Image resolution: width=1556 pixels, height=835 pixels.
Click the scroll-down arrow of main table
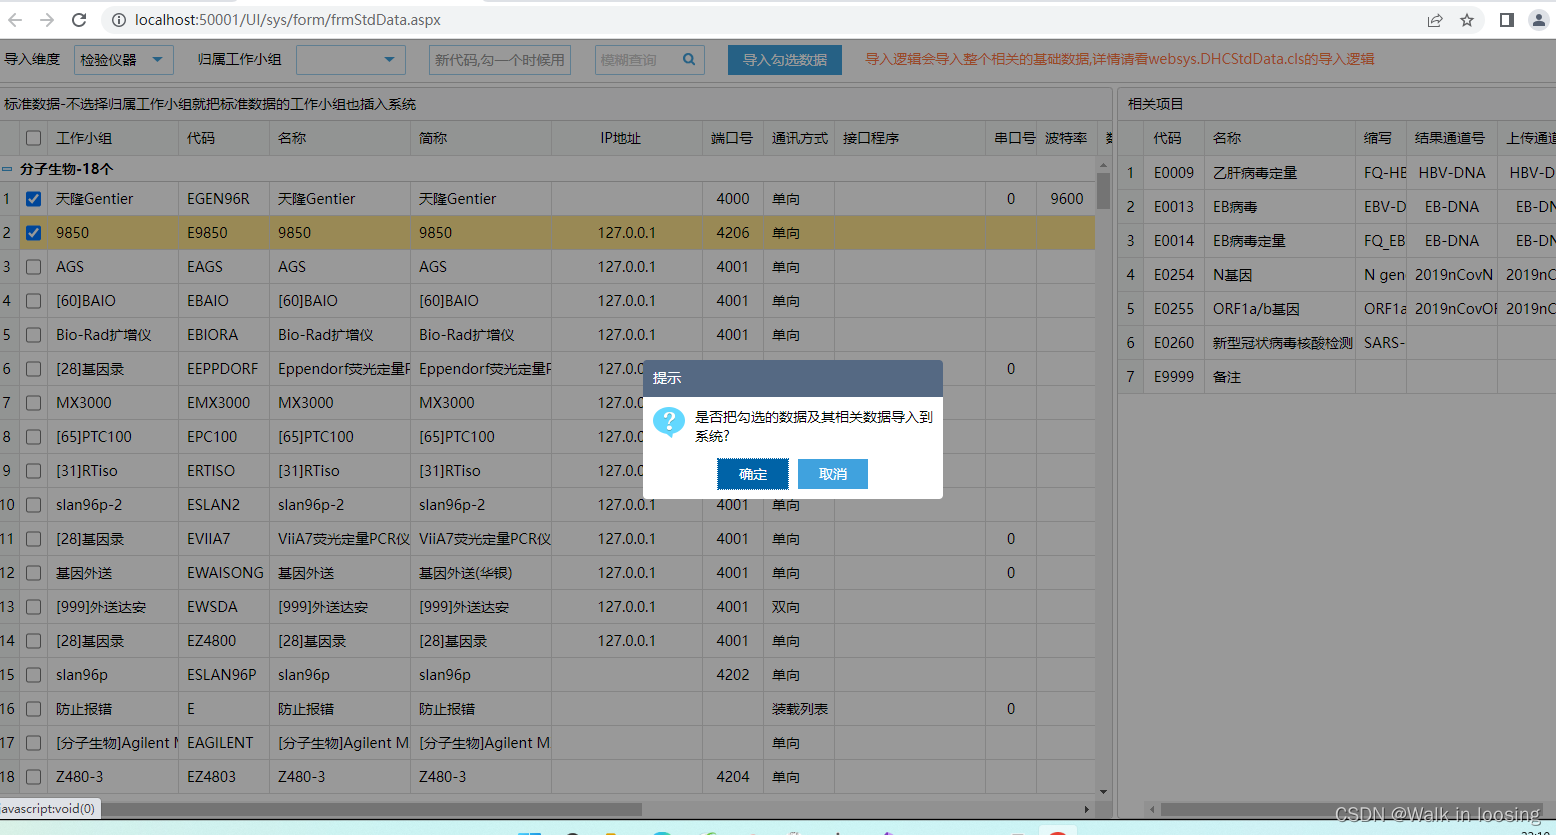tap(1103, 792)
